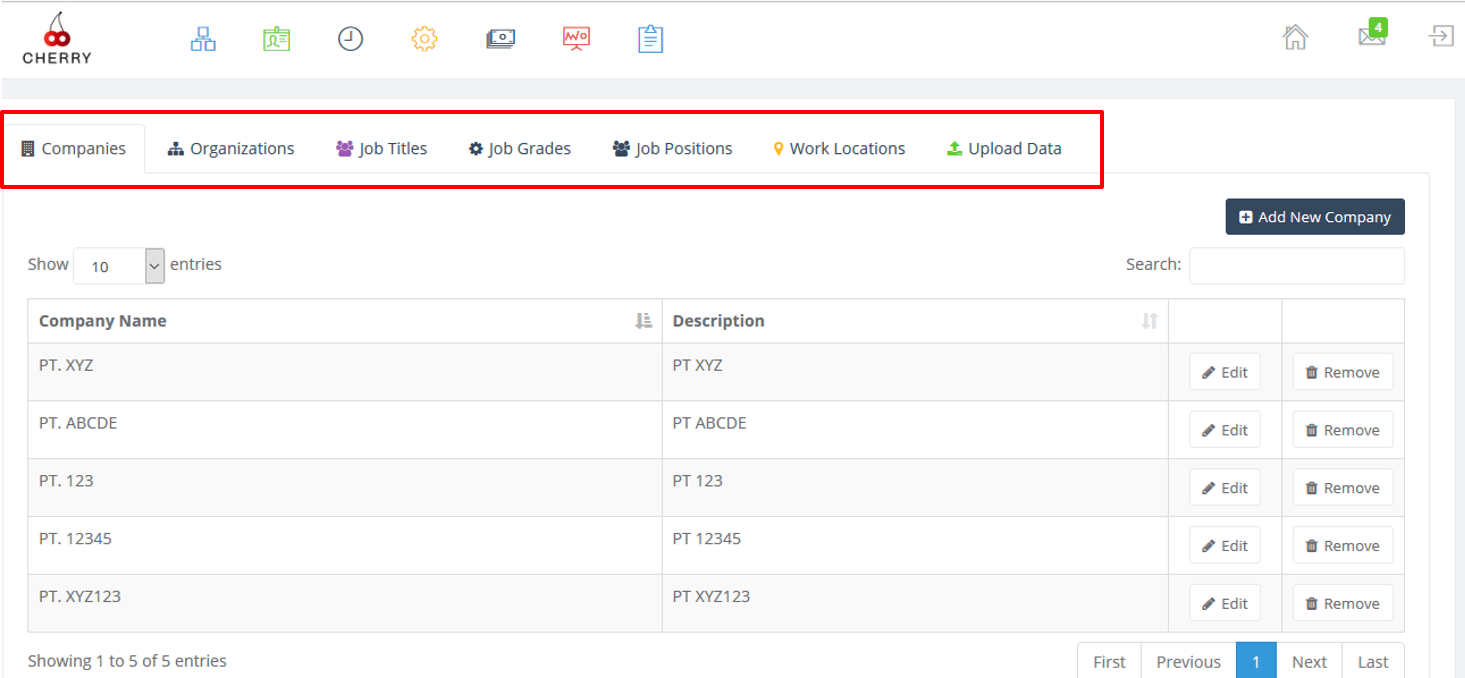
Task: Edit the PT. ABCDE company
Action: click(1224, 429)
